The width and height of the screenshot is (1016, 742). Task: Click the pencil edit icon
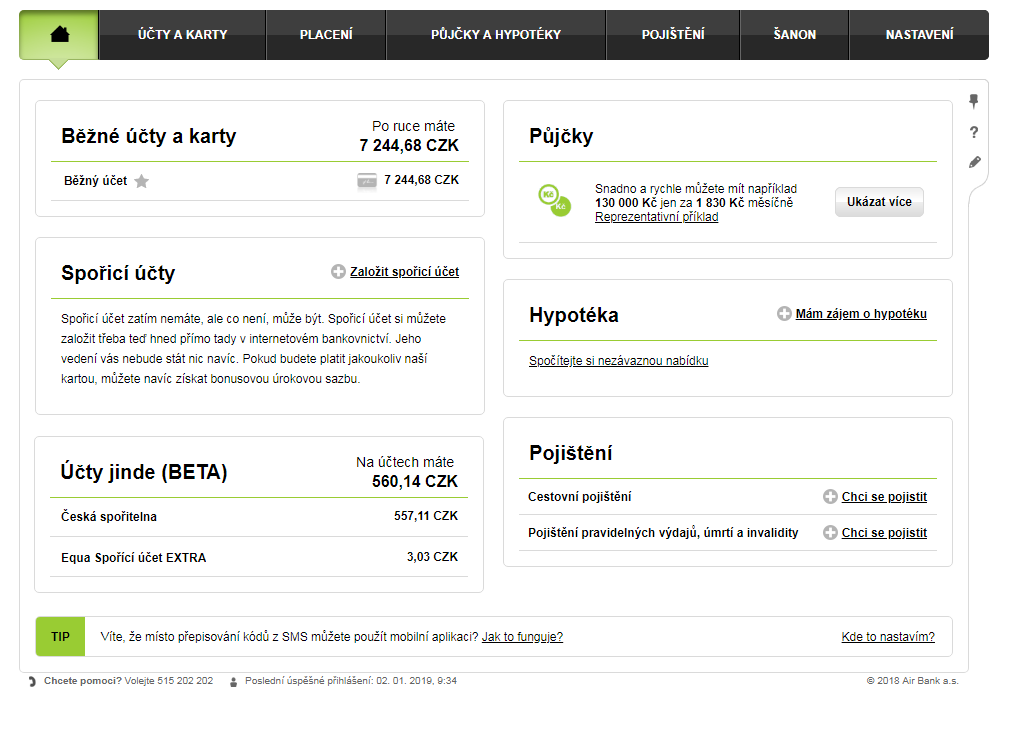(975, 162)
